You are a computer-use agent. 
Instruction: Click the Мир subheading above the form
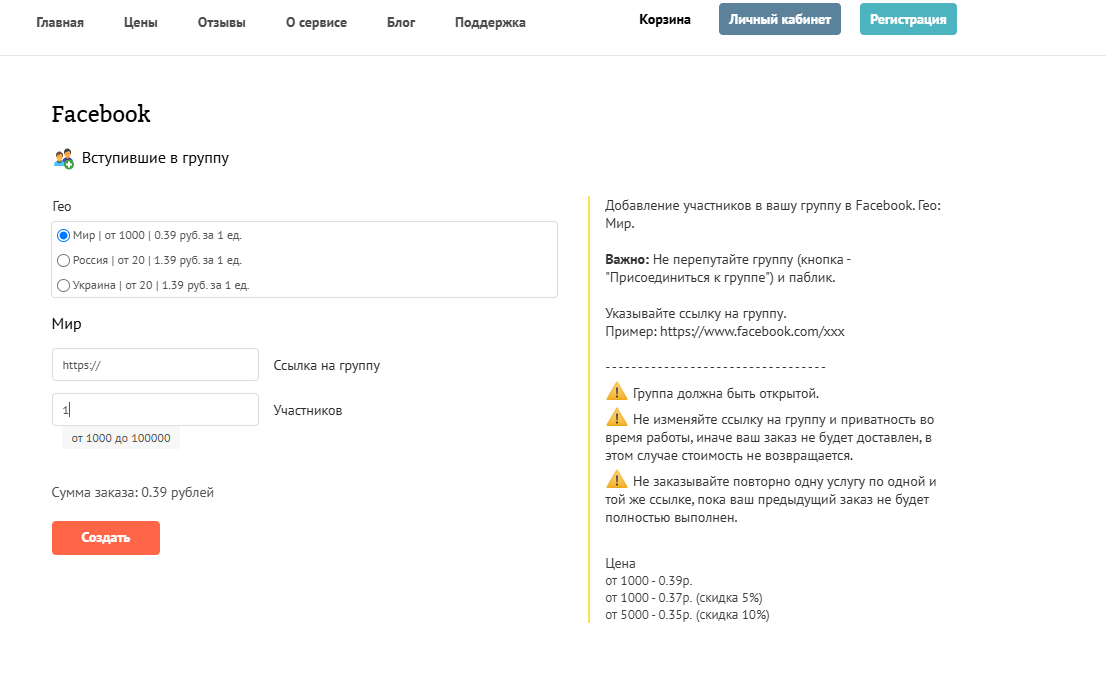click(x=66, y=324)
